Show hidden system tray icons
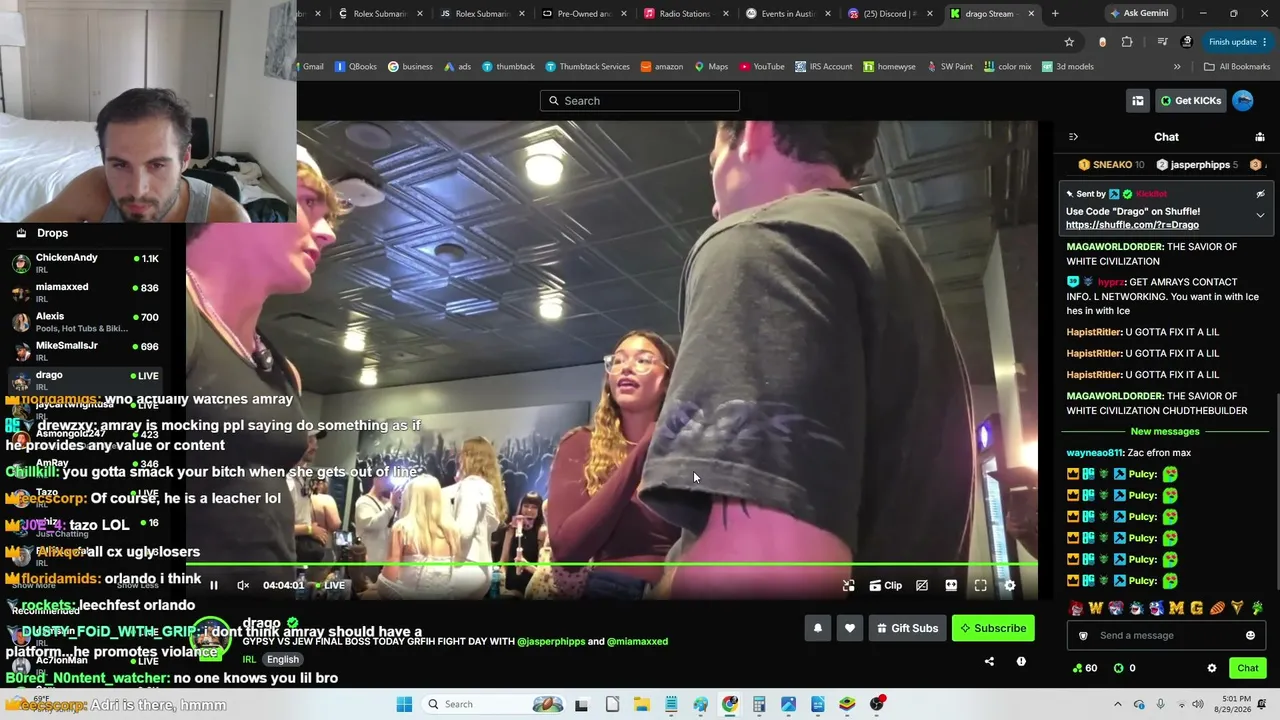This screenshot has width=1280, height=720. [x=1119, y=704]
